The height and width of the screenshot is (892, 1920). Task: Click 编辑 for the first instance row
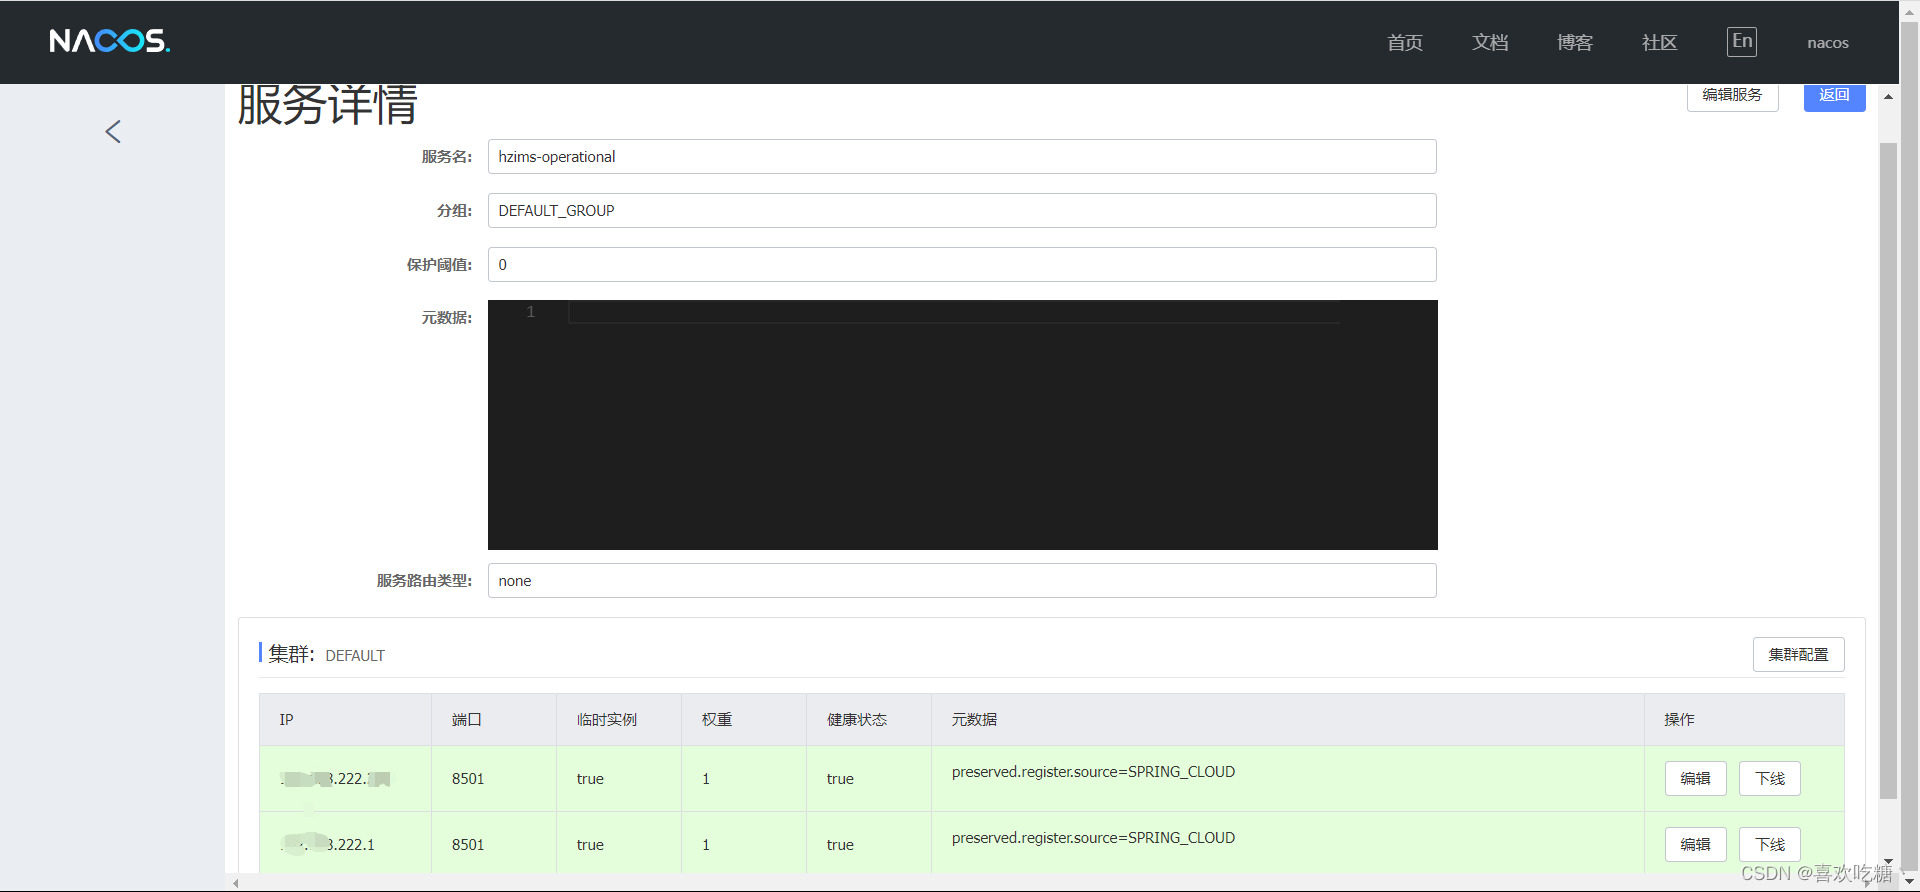click(1696, 778)
